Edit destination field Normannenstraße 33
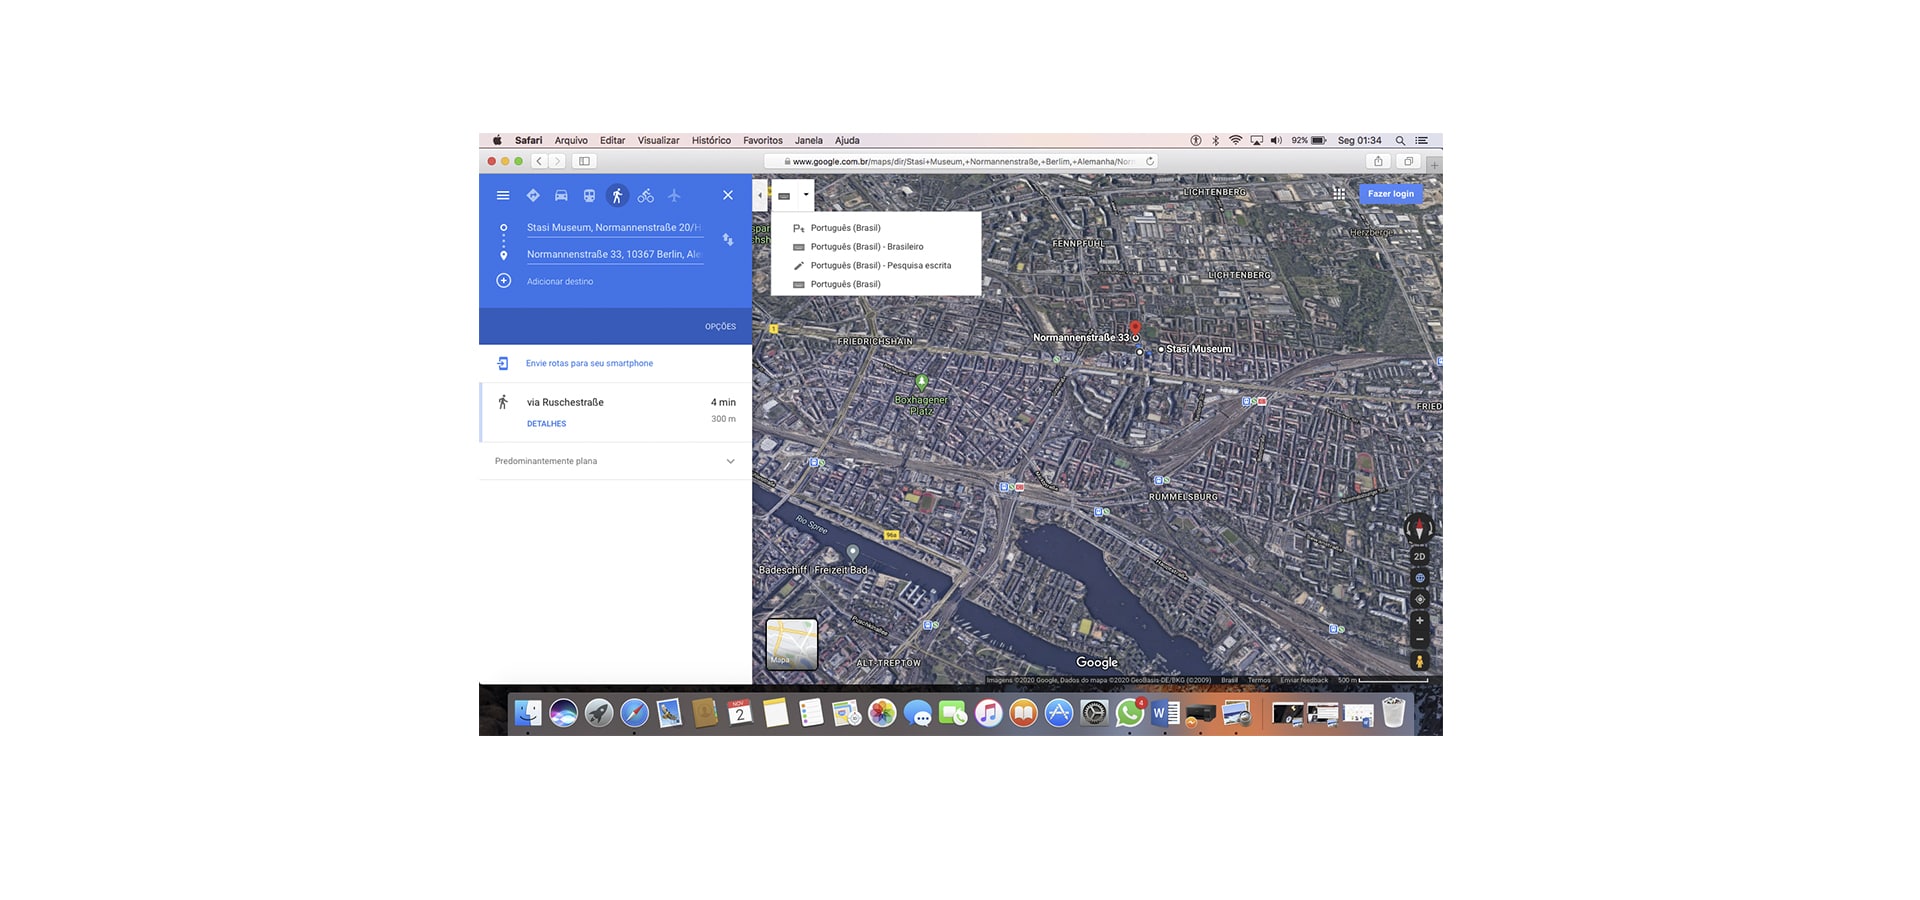The width and height of the screenshot is (1920, 900). tap(614, 255)
